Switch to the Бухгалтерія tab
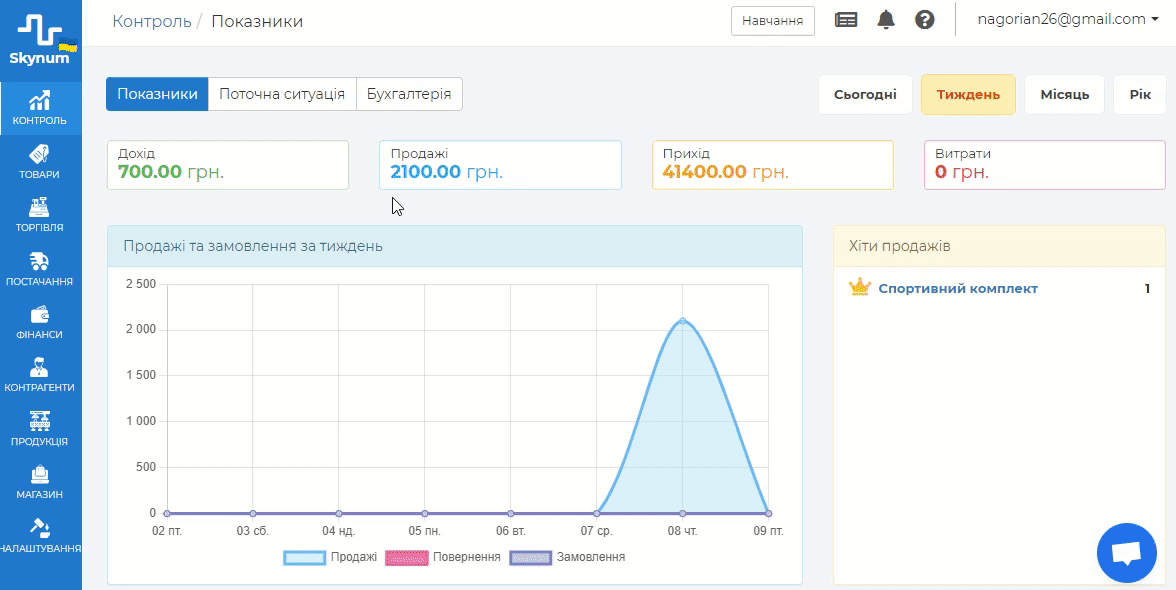 tap(409, 94)
